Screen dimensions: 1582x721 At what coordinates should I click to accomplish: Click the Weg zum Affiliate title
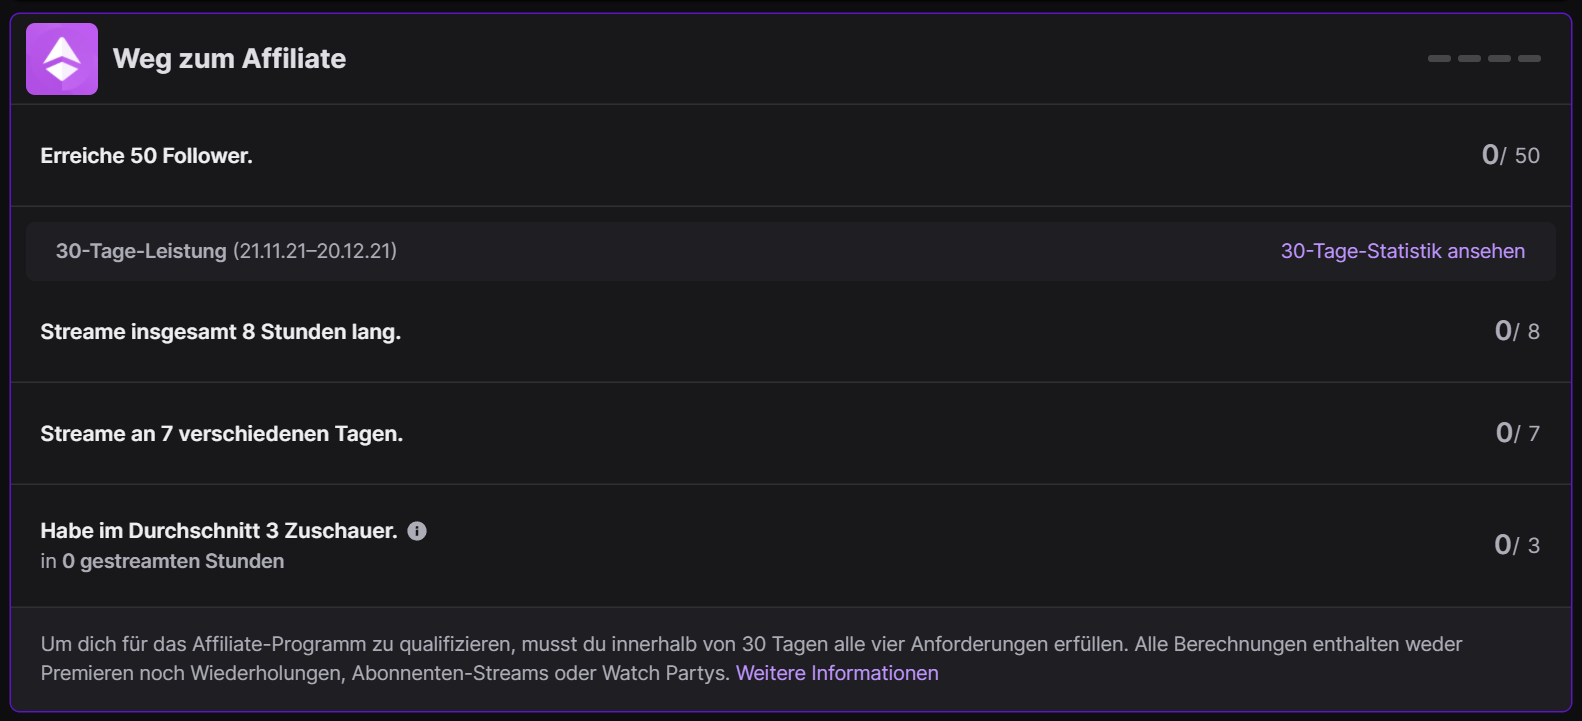click(229, 59)
